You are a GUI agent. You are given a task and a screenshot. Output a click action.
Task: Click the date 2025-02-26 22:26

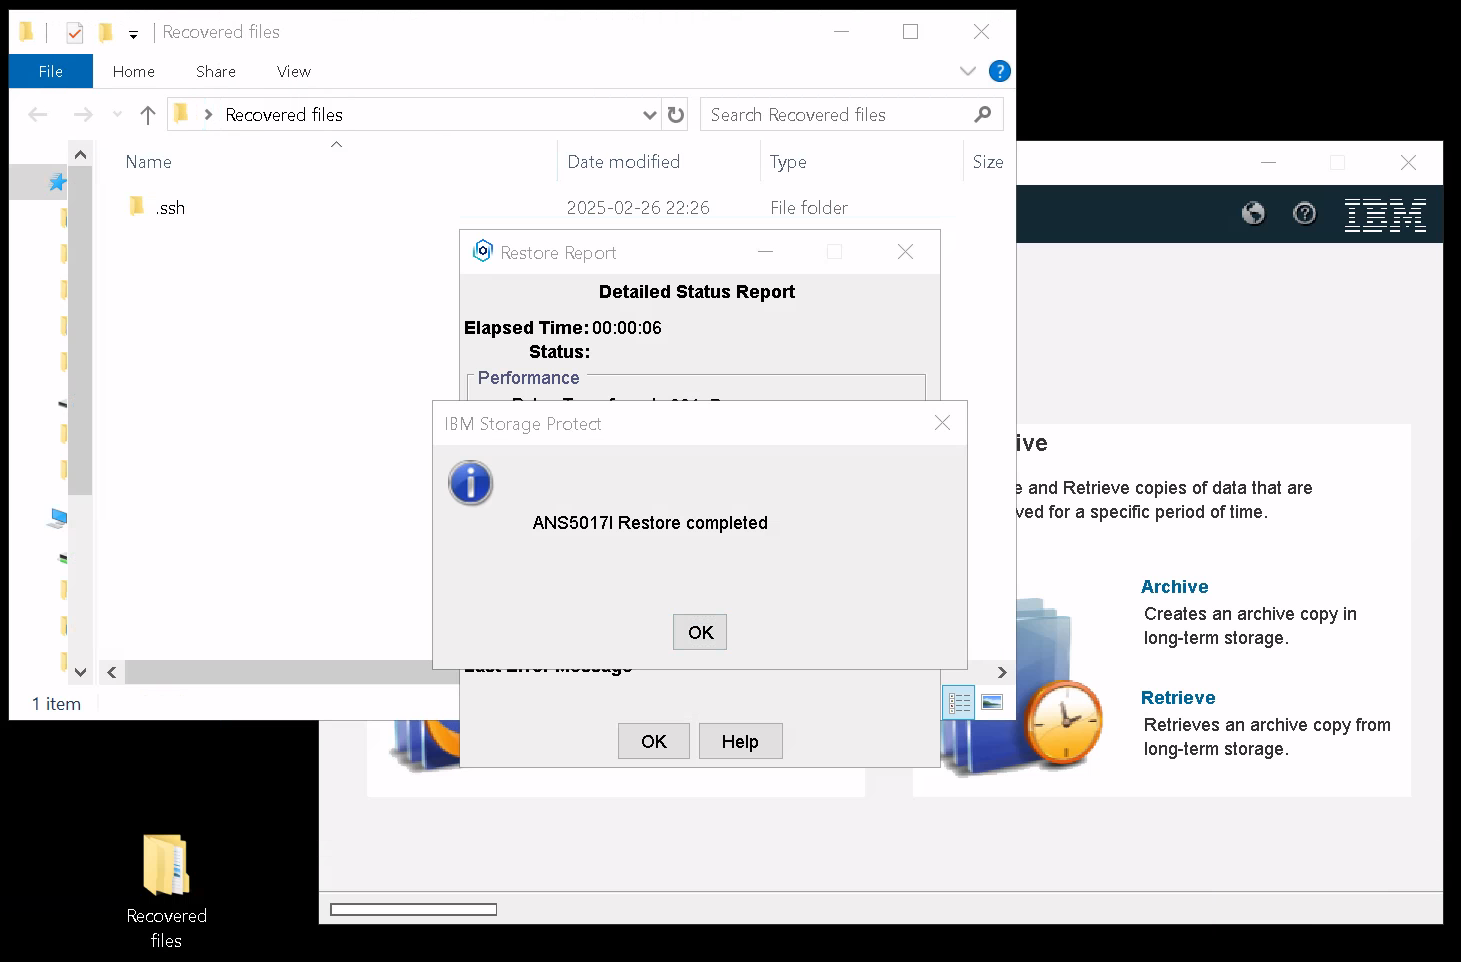(638, 208)
